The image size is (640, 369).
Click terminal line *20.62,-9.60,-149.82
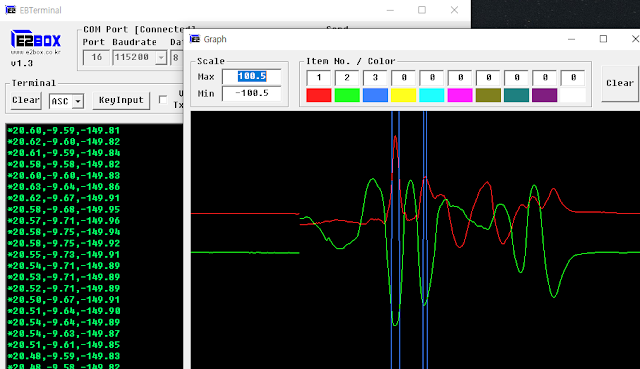(x=64, y=142)
